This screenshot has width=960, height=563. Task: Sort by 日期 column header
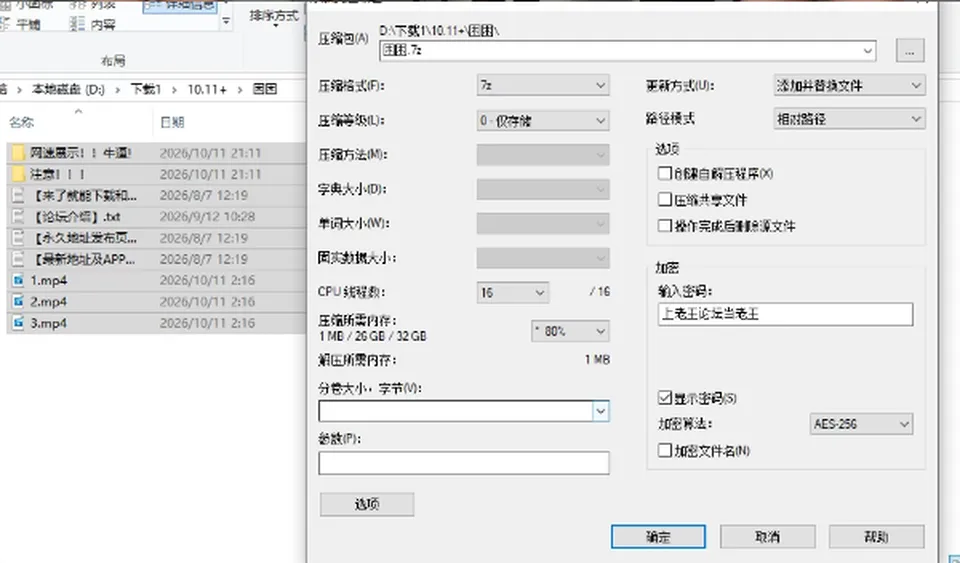(172, 122)
